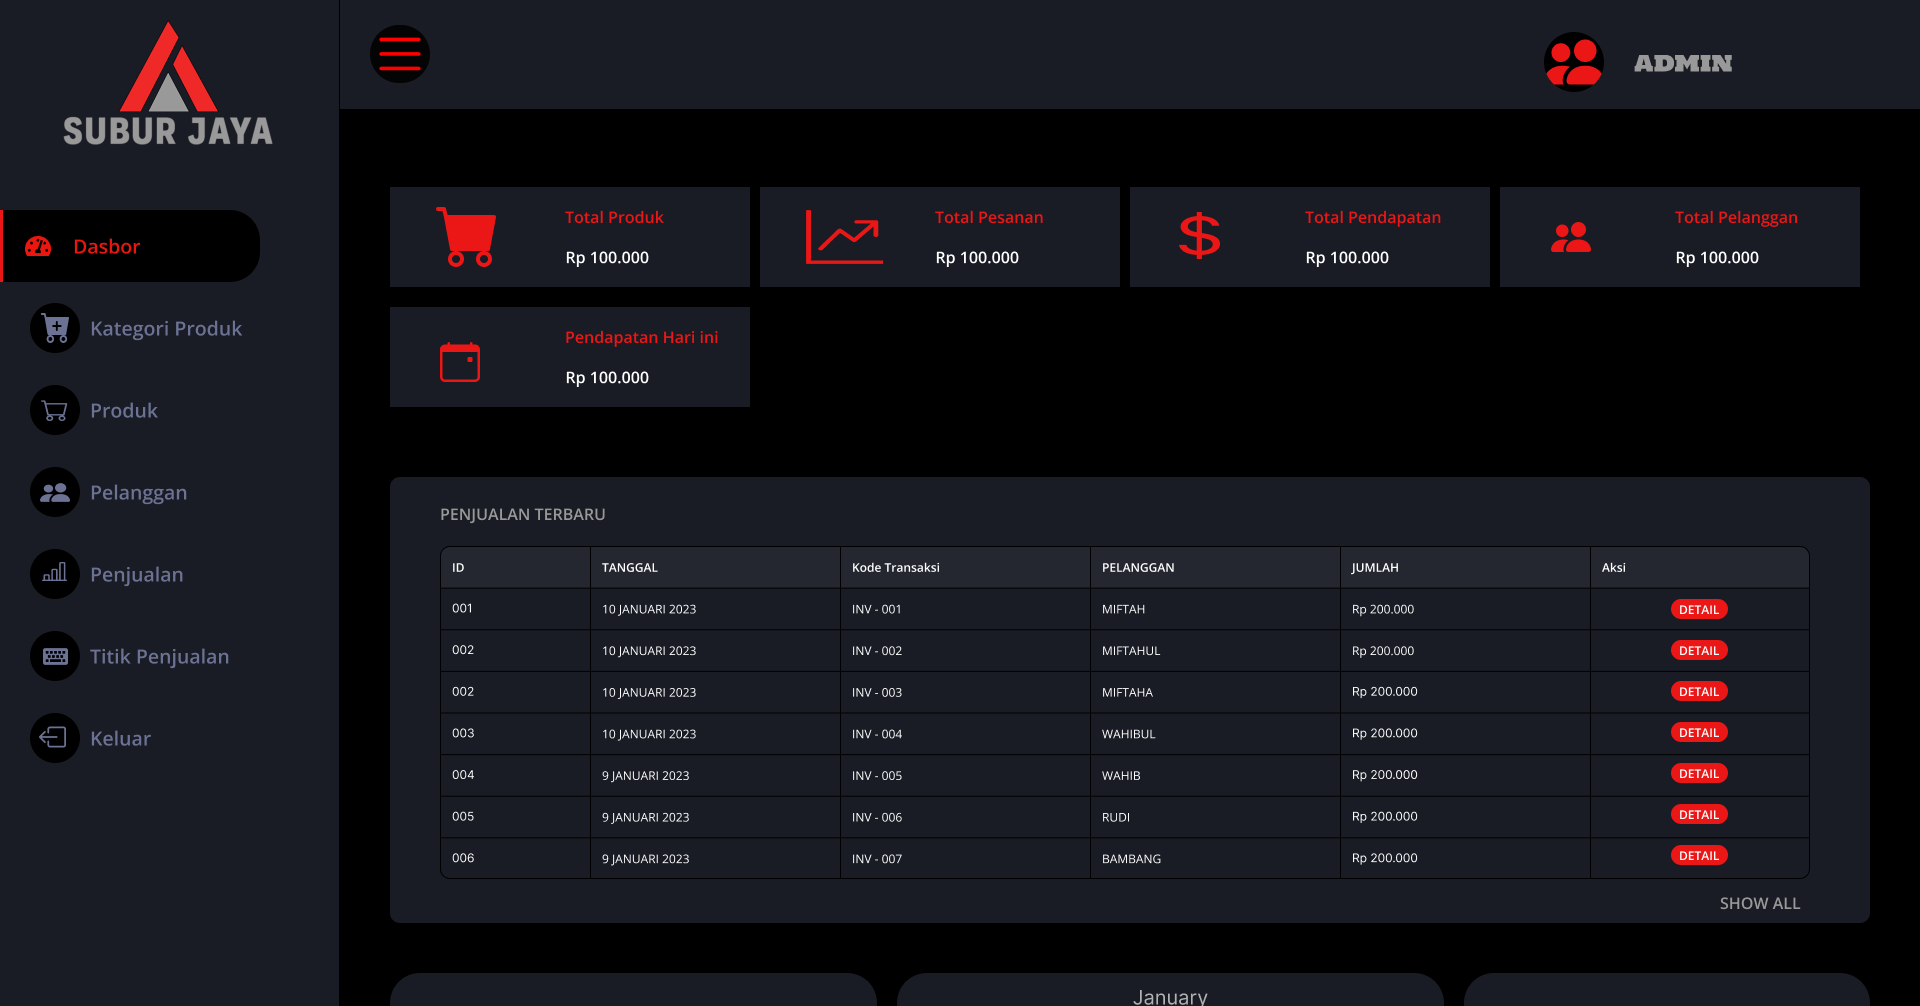Click the Admin profile avatar
1920x1006 pixels.
pos(1573,61)
